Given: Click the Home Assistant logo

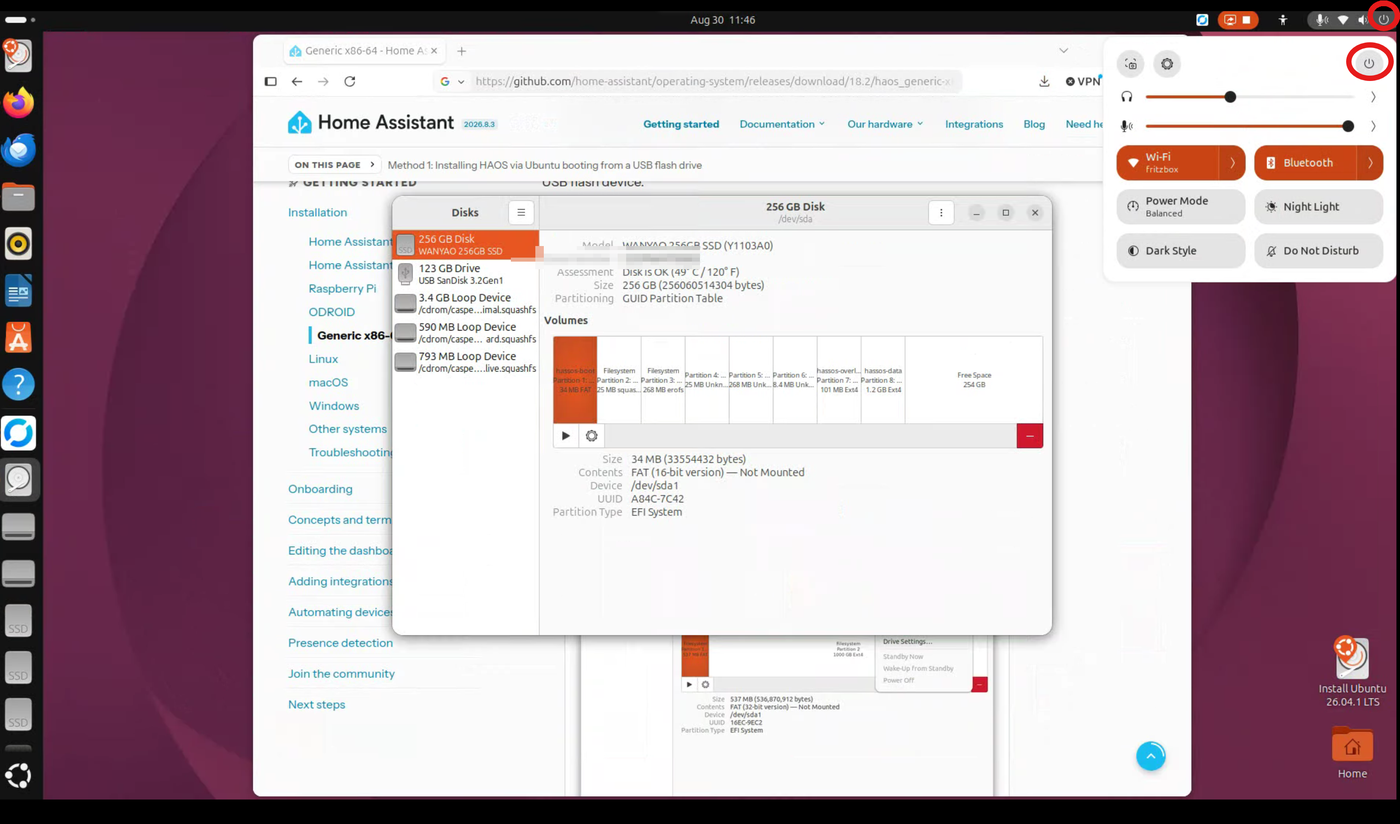Looking at the screenshot, I should (371, 123).
